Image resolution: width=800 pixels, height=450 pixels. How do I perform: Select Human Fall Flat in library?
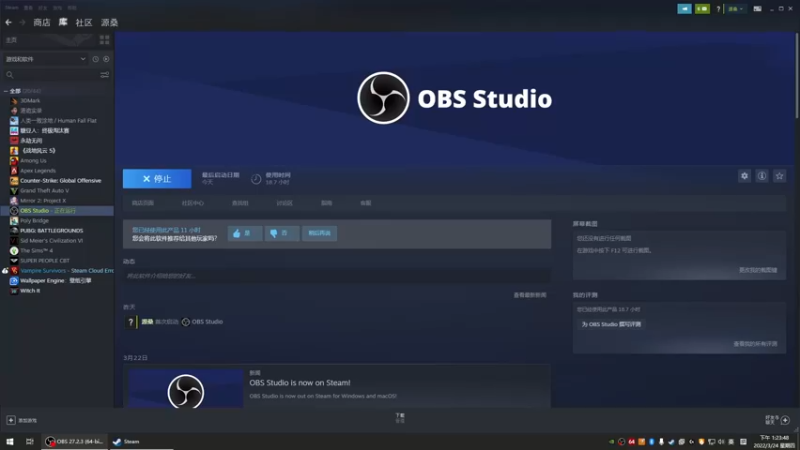pyautogui.click(x=57, y=120)
